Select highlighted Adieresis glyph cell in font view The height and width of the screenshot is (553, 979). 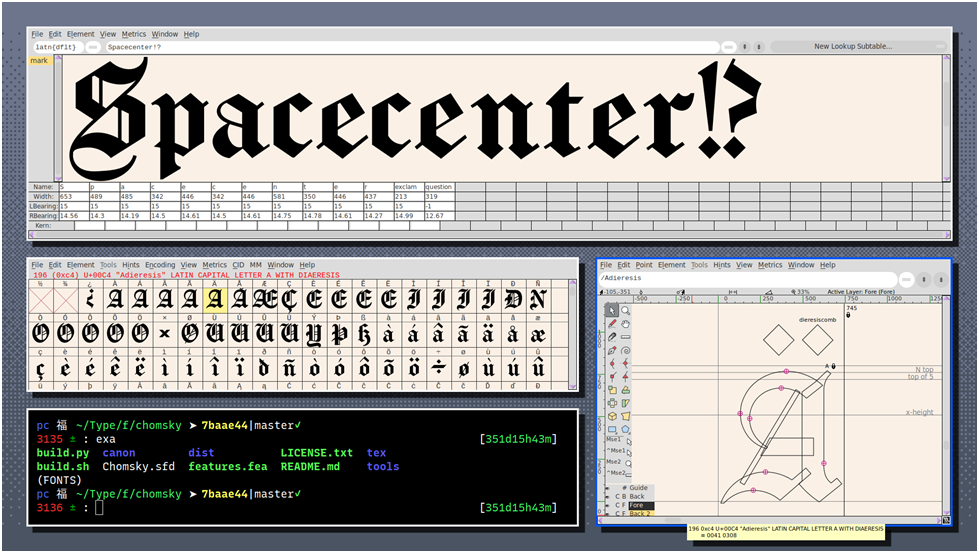tap(215, 300)
